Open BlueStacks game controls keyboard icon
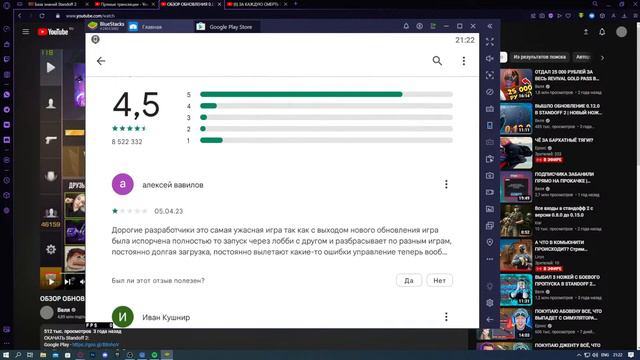Image resolution: width=640 pixels, height=360 pixels. 490,109
